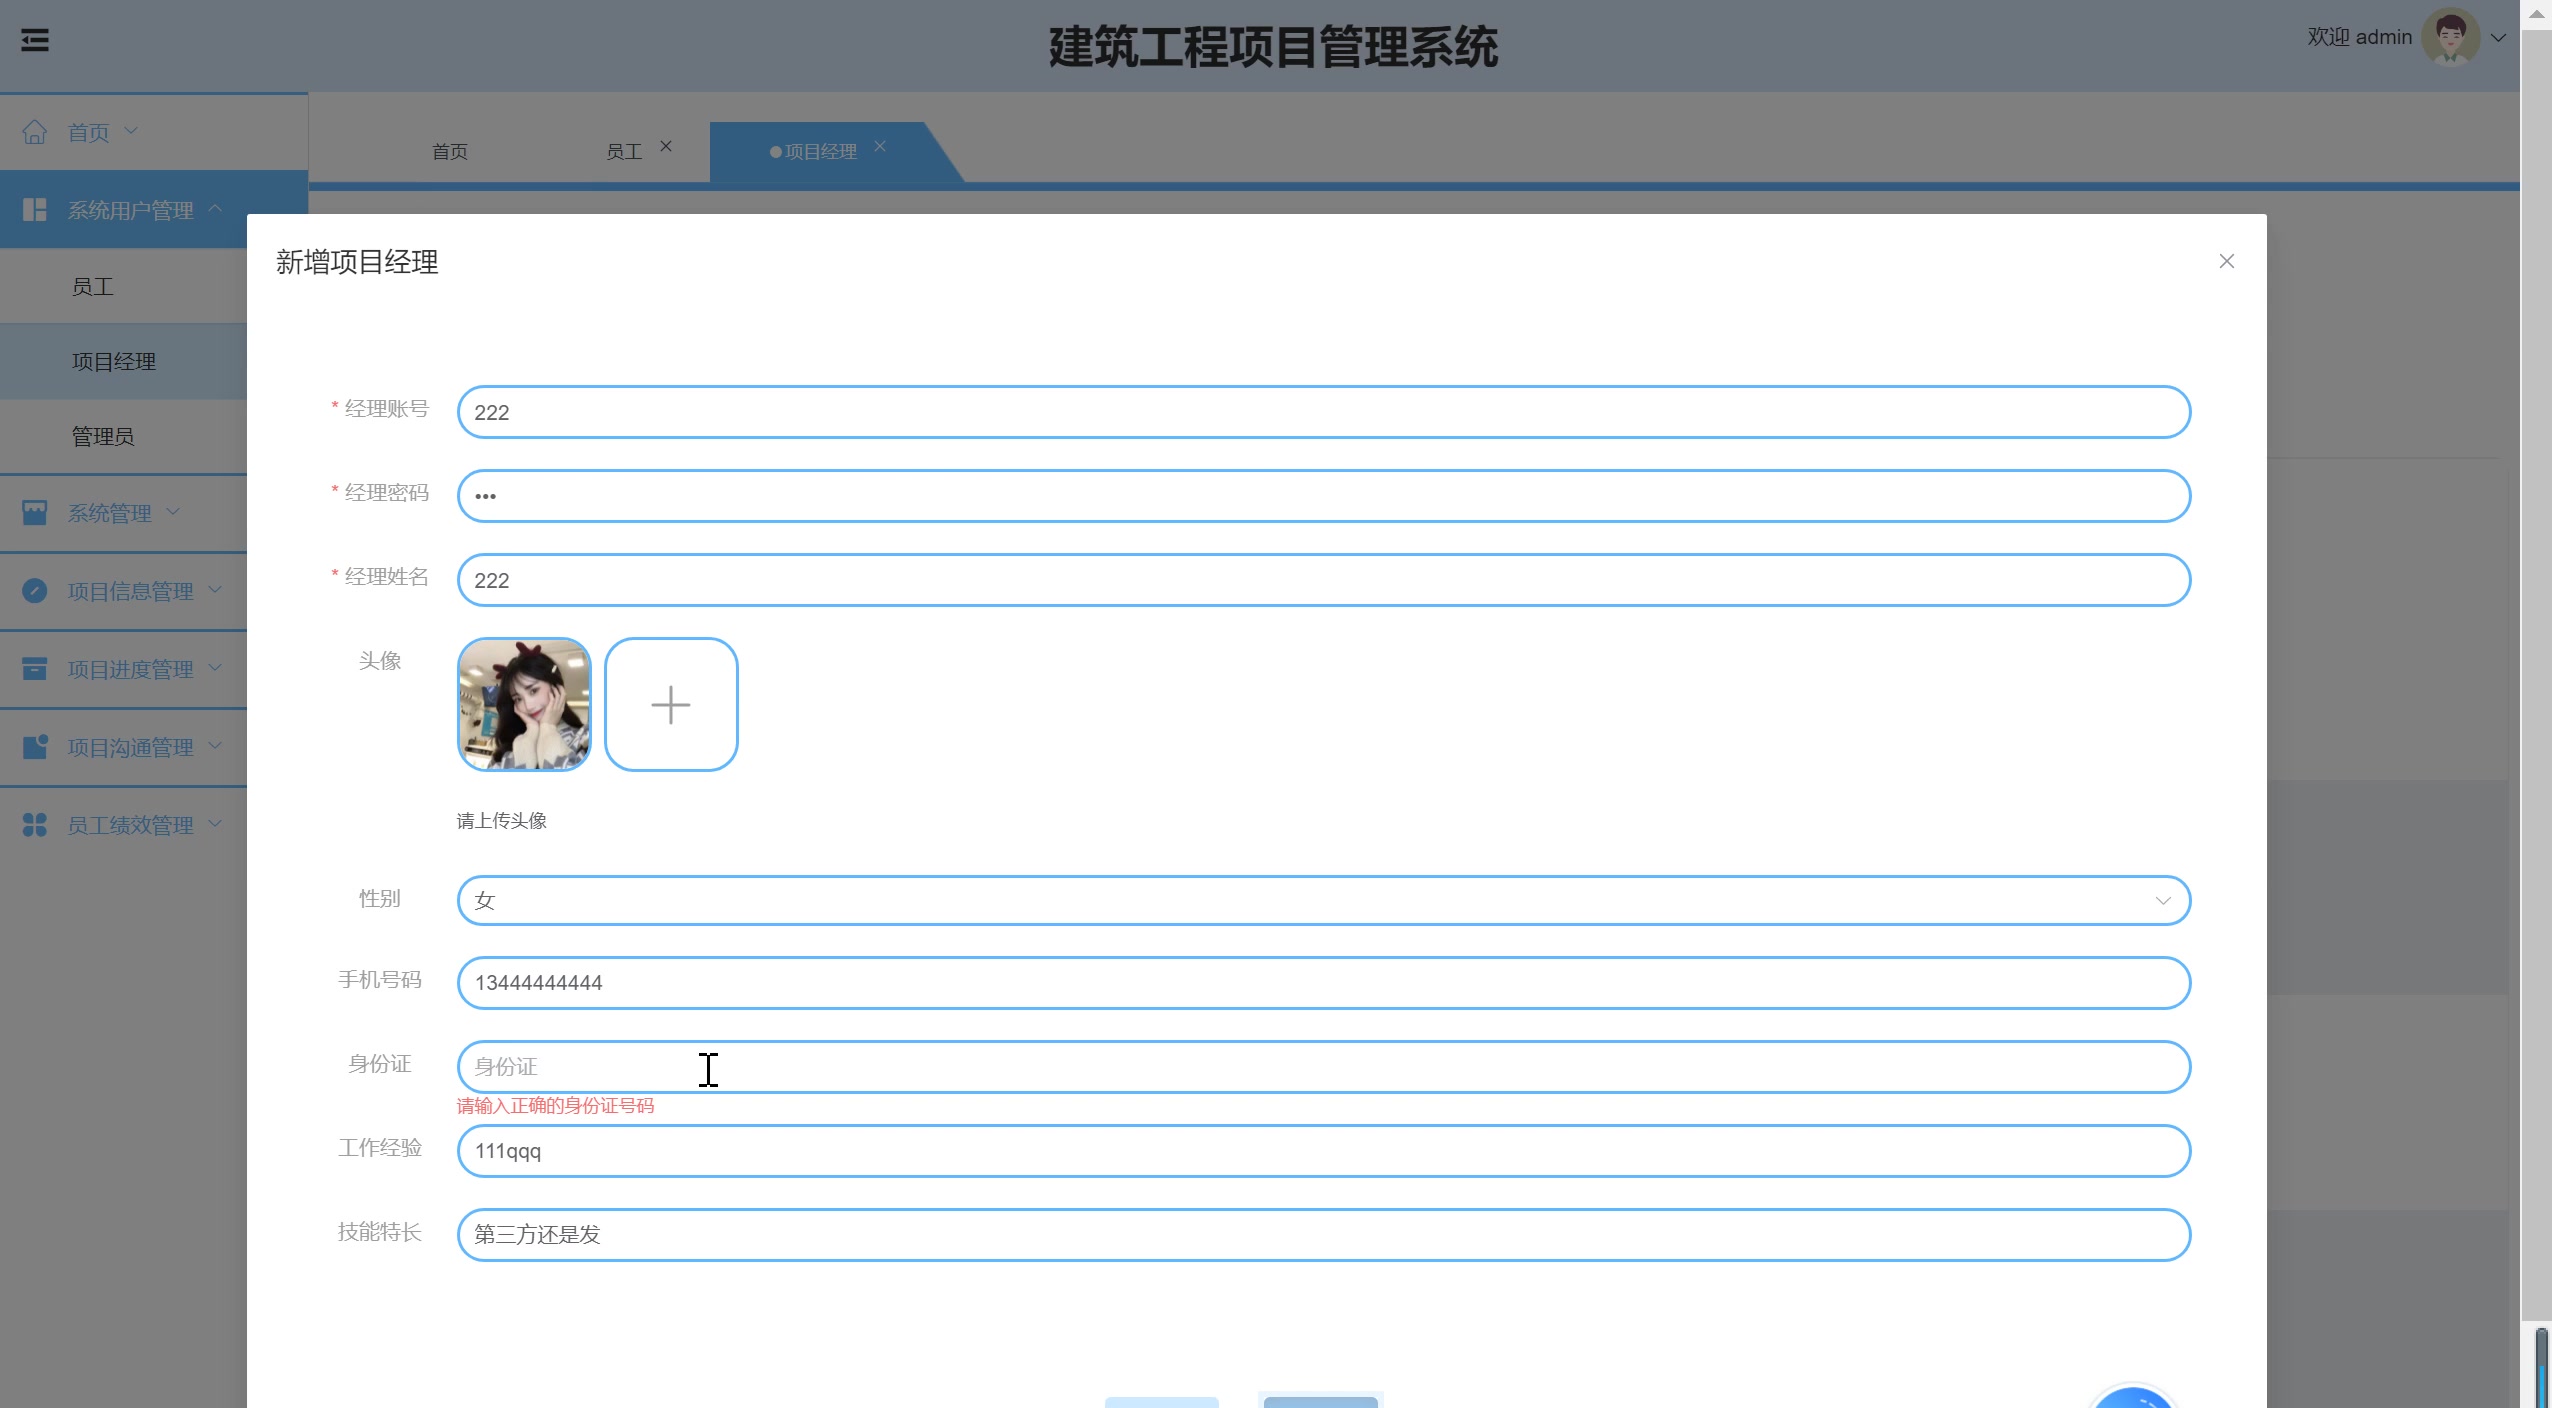Click the home icon next to 首页

(x=36, y=131)
